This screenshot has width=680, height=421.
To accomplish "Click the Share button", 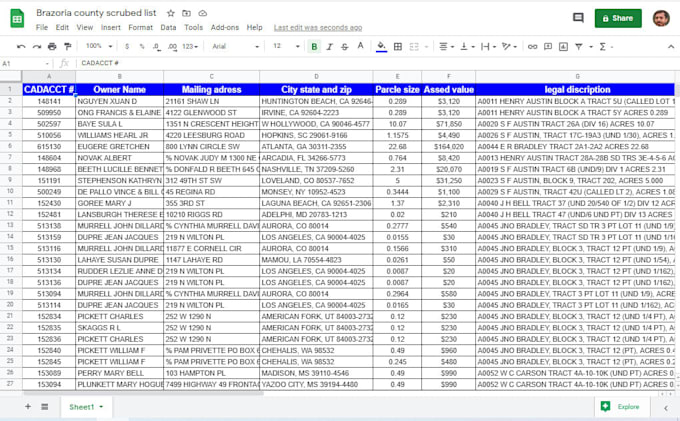I will pyautogui.click(x=618, y=18).
